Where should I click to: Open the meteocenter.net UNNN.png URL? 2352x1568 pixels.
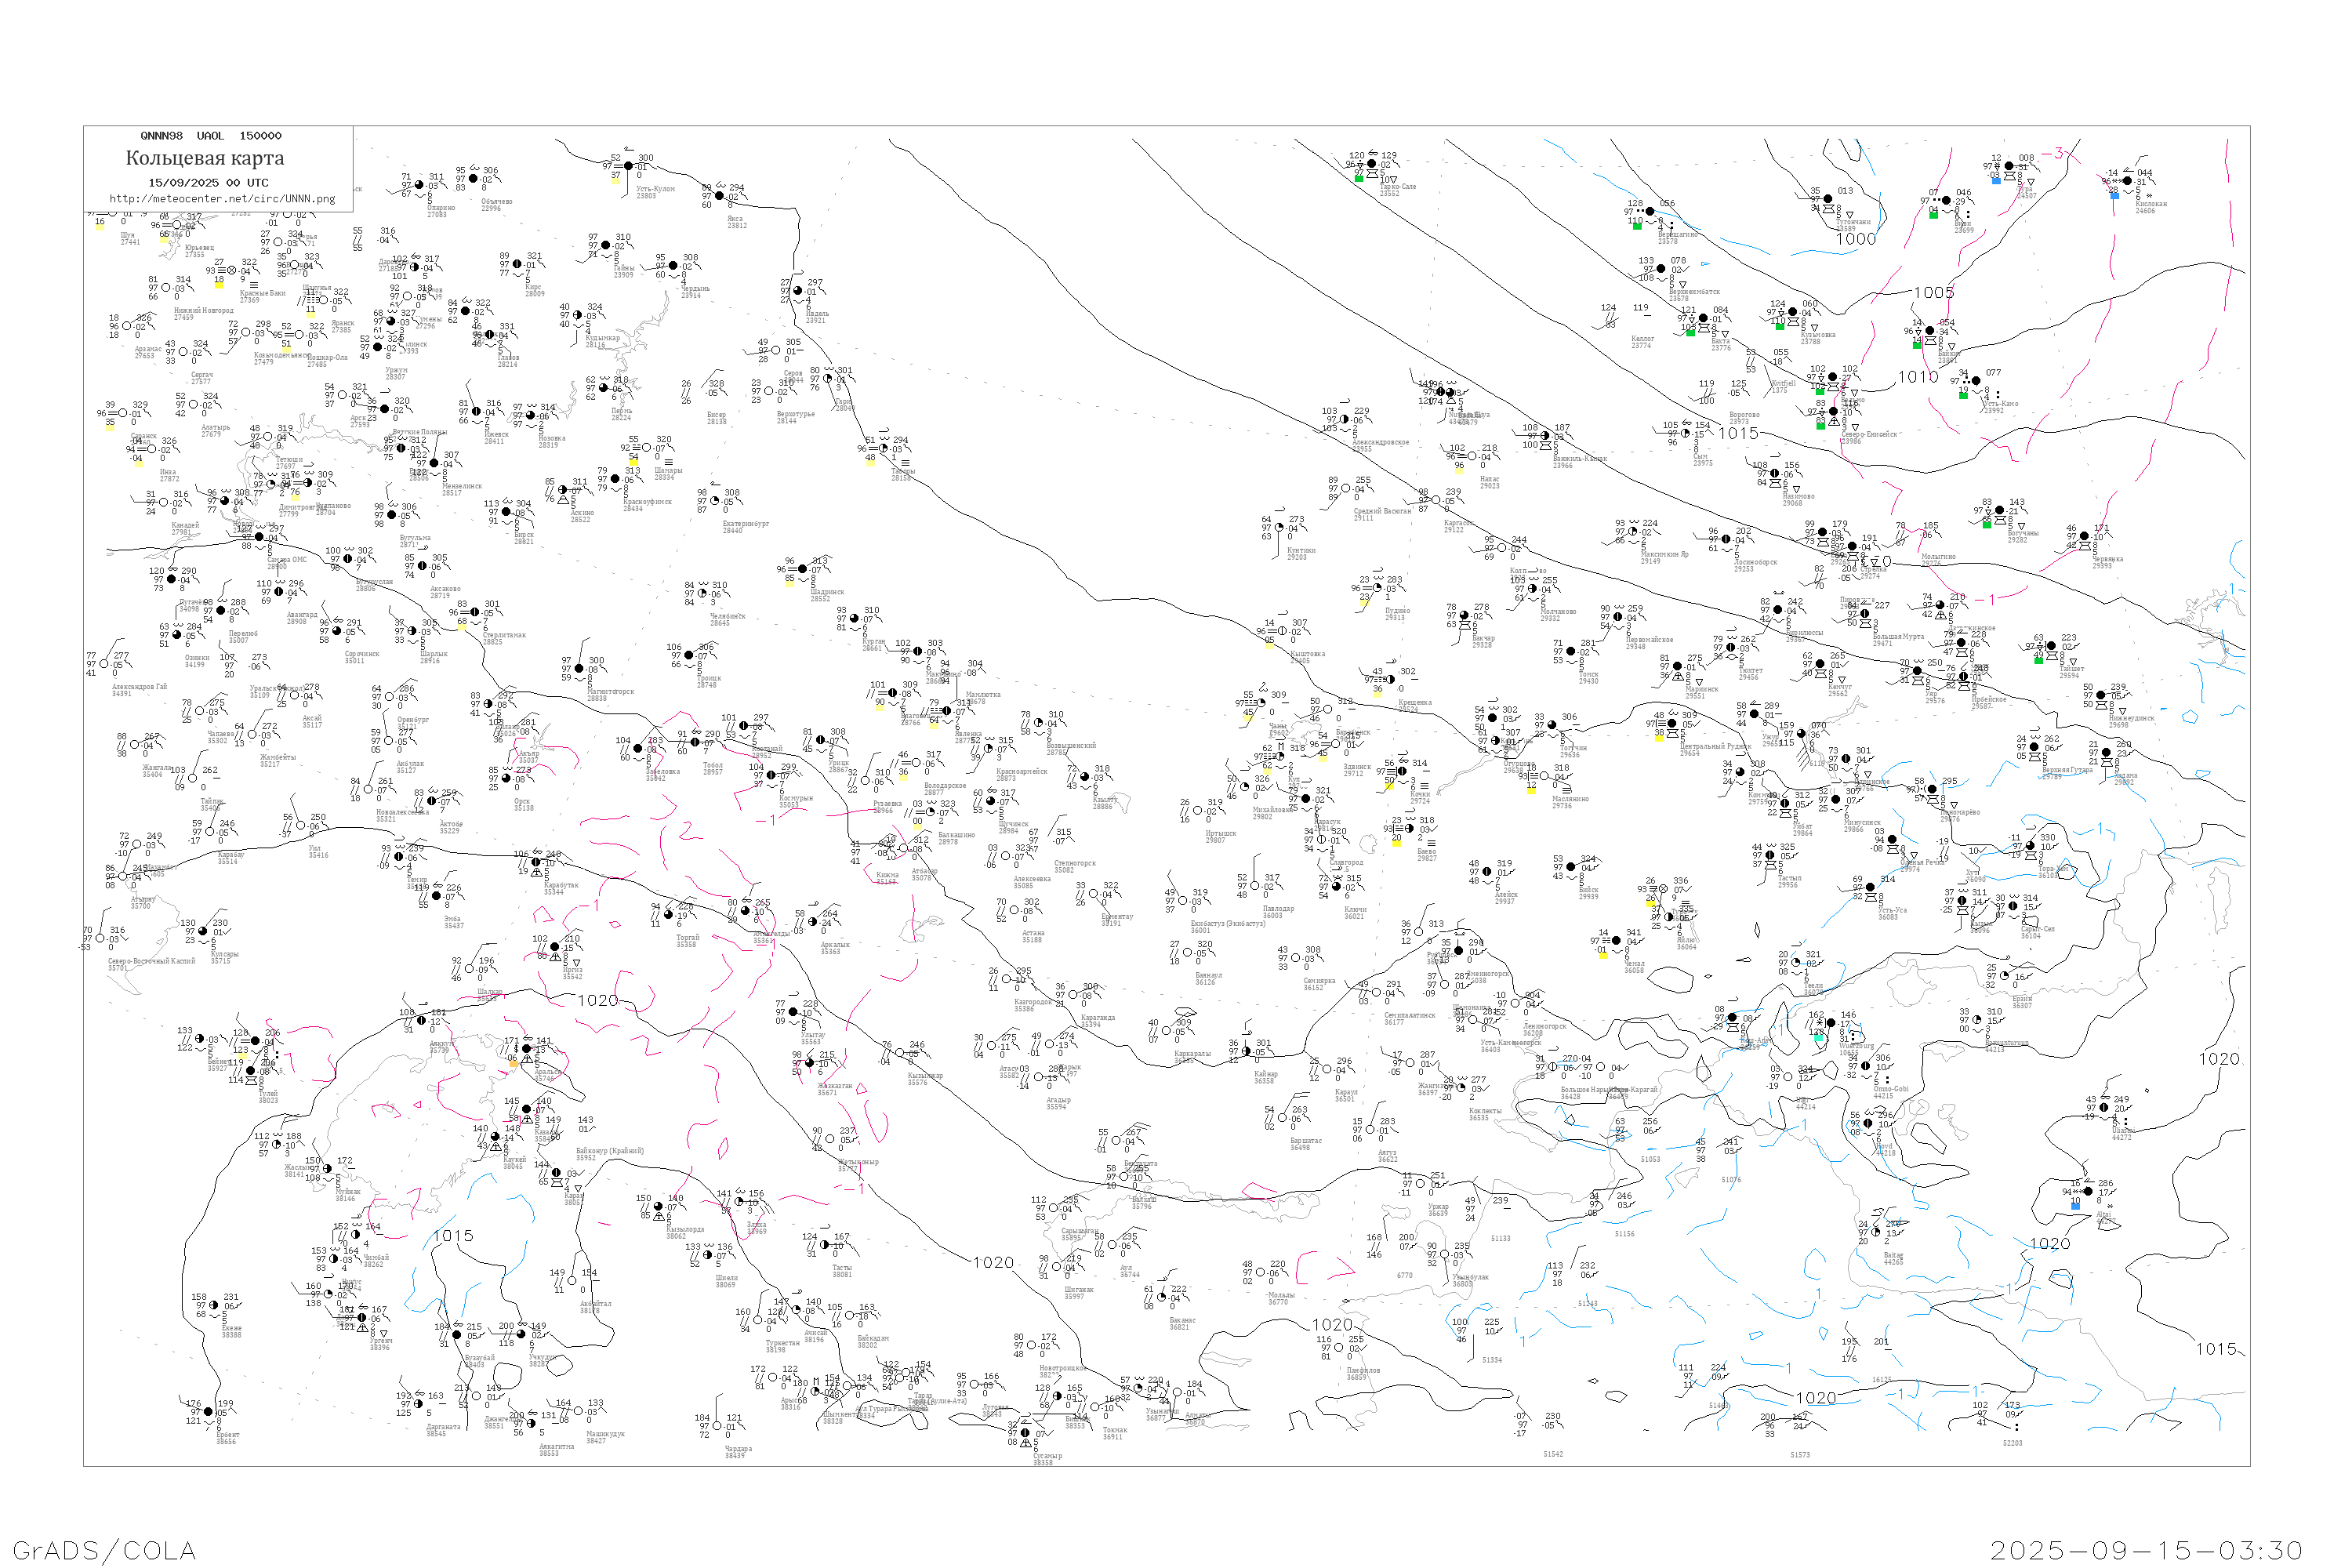pyautogui.click(x=222, y=198)
